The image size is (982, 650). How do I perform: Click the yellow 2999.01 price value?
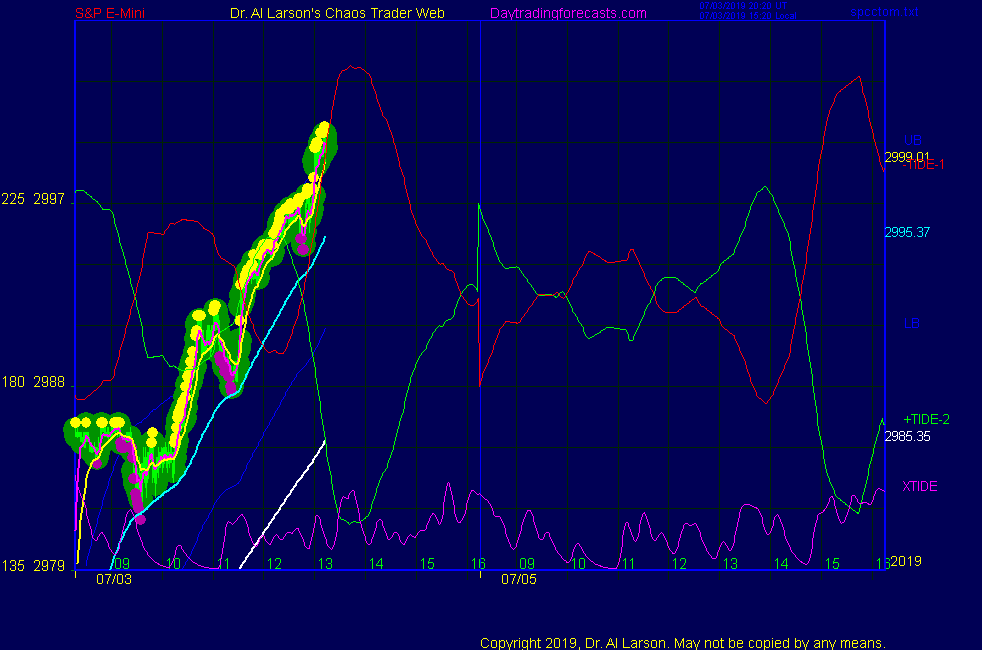(907, 157)
